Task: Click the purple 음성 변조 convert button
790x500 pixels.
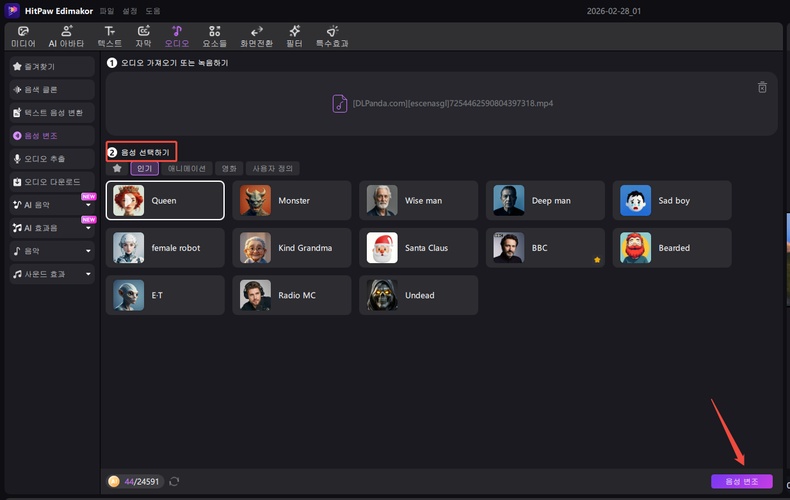Action: pyautogui.click(x=741, y=482)
